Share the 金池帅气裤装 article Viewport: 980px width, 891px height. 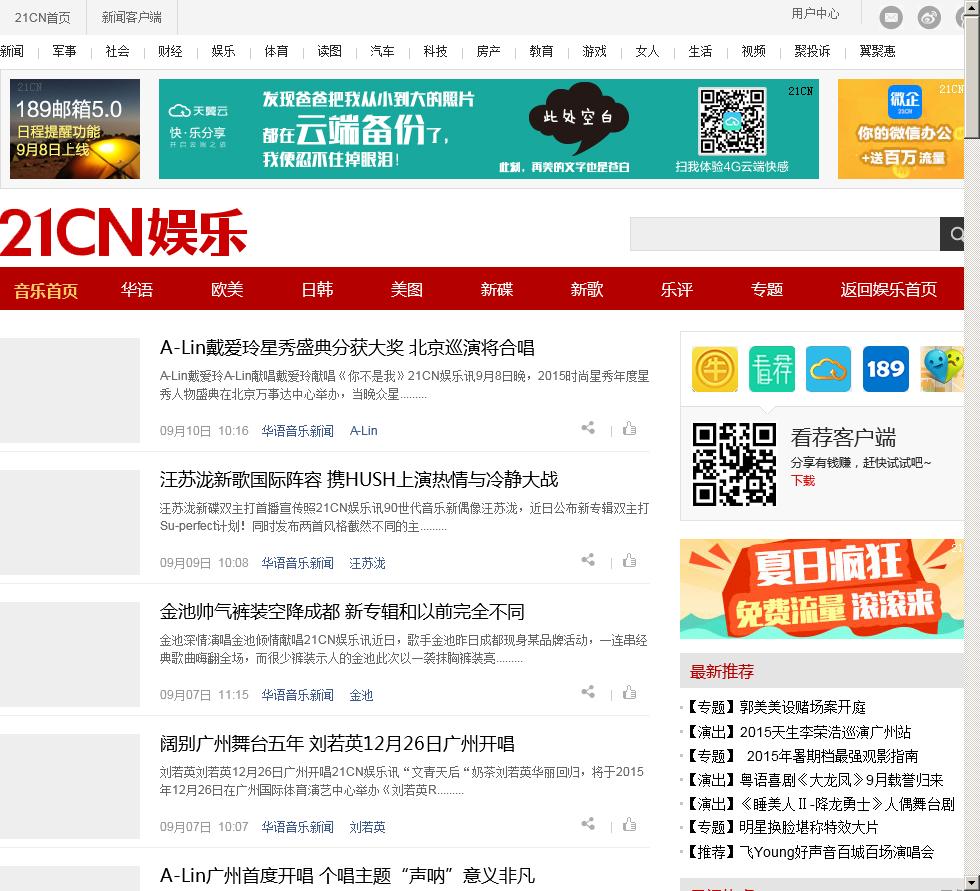click(x=588, y=692)
